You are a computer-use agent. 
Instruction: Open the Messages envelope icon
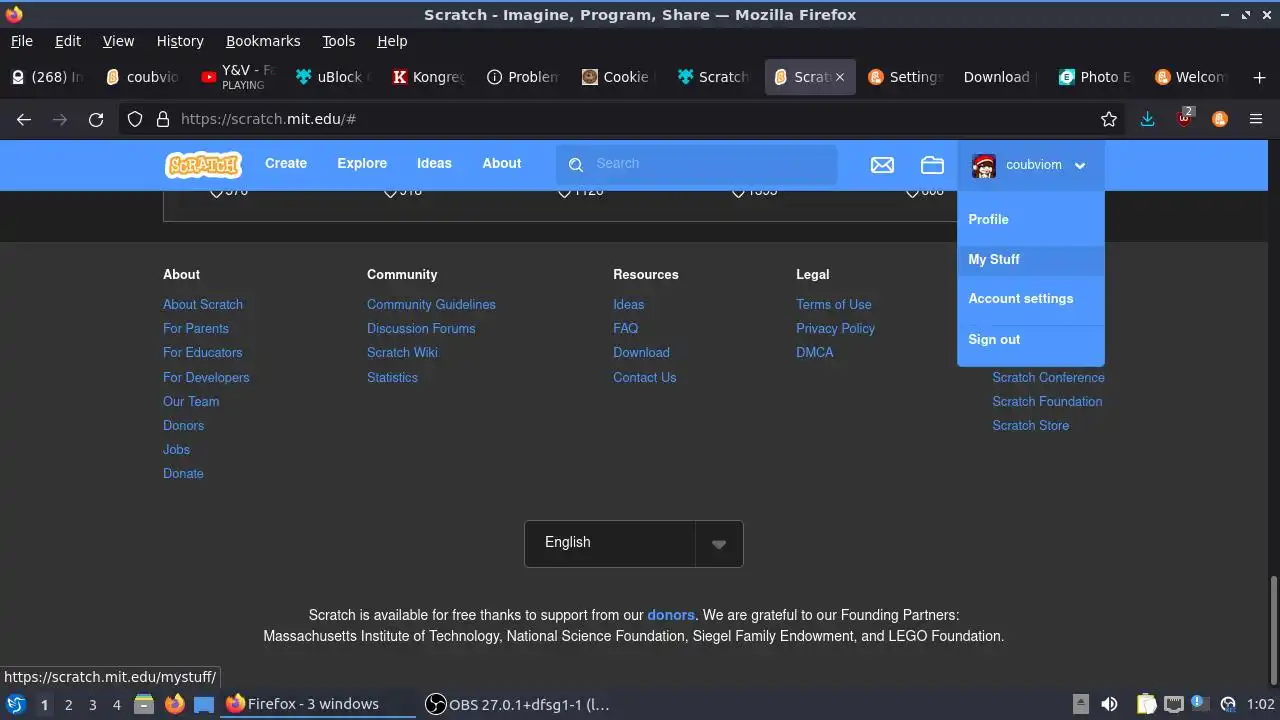click(x=882, y=165)
